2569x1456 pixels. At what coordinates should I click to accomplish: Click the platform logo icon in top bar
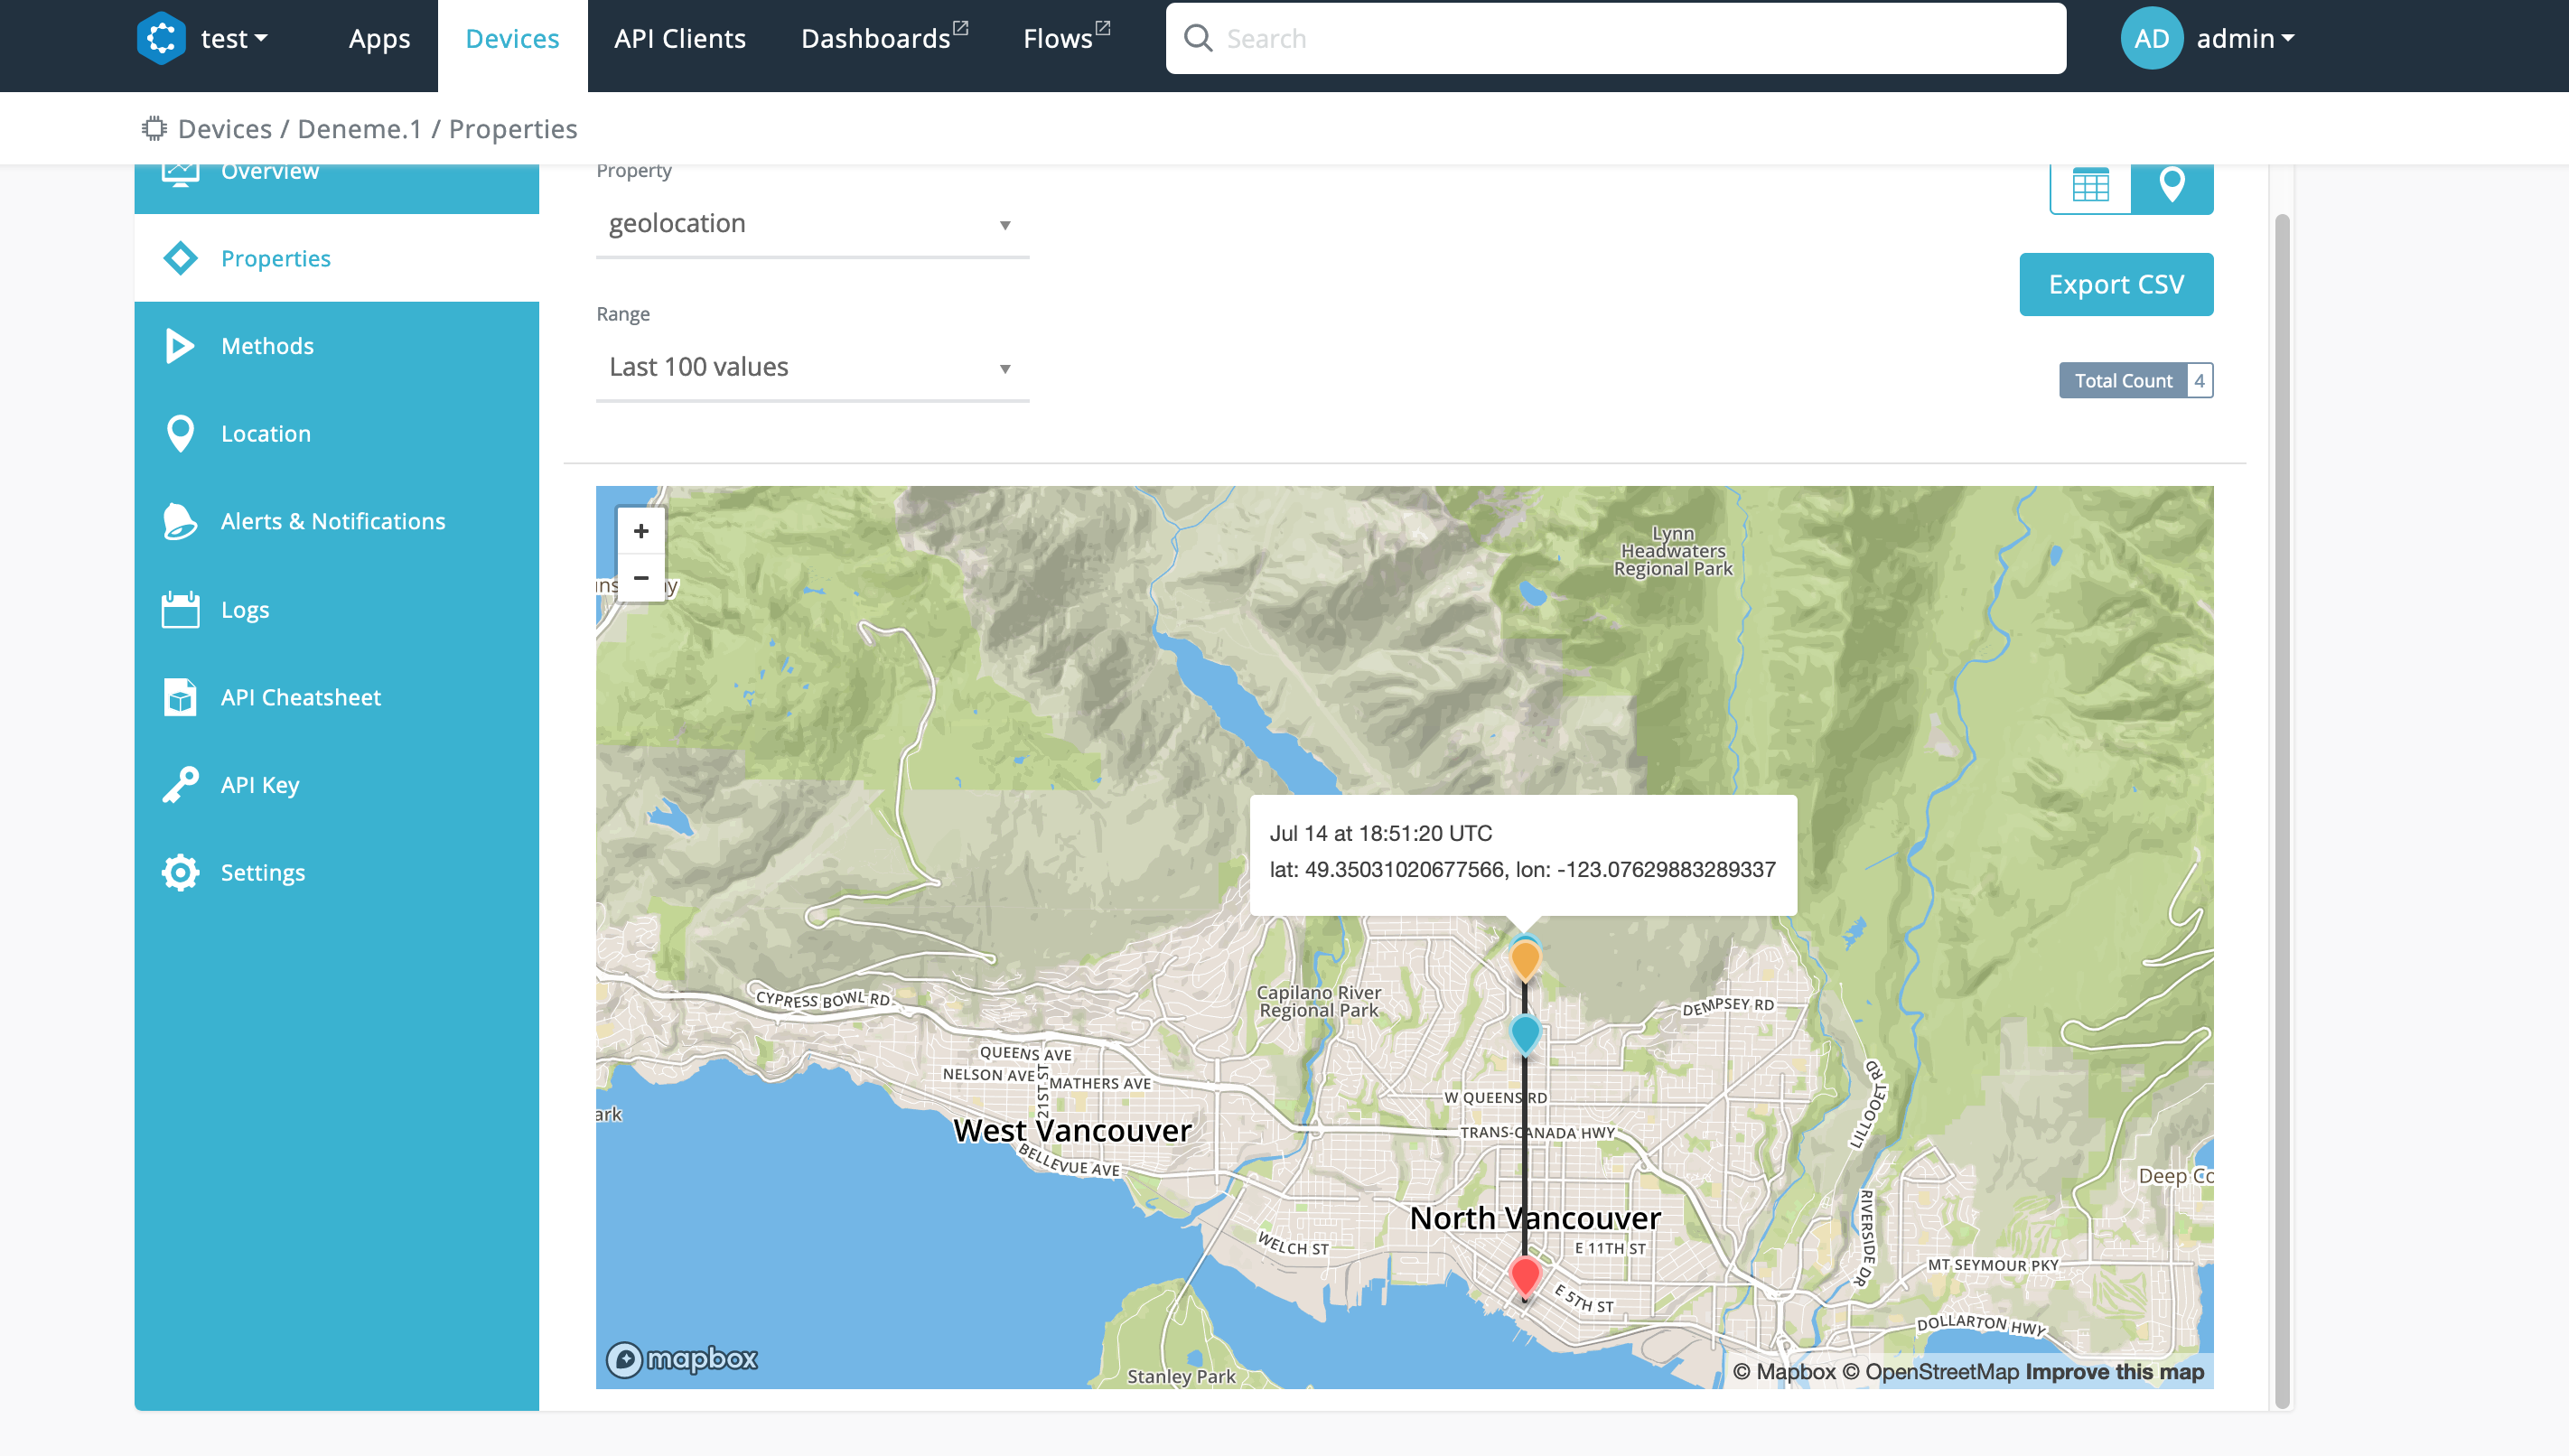(x=161, y=38)
